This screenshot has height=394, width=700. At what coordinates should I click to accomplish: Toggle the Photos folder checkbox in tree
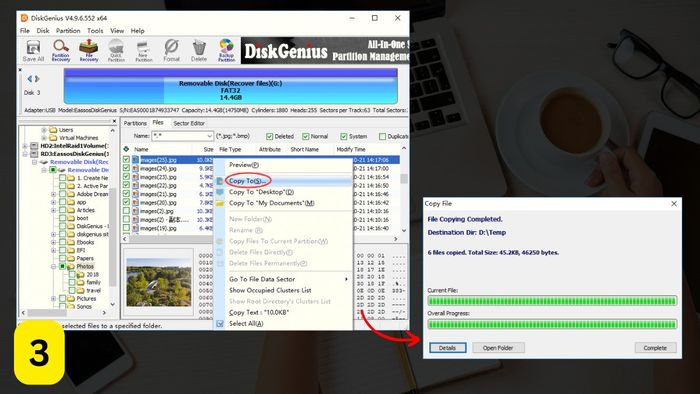(x=62, y=266)
